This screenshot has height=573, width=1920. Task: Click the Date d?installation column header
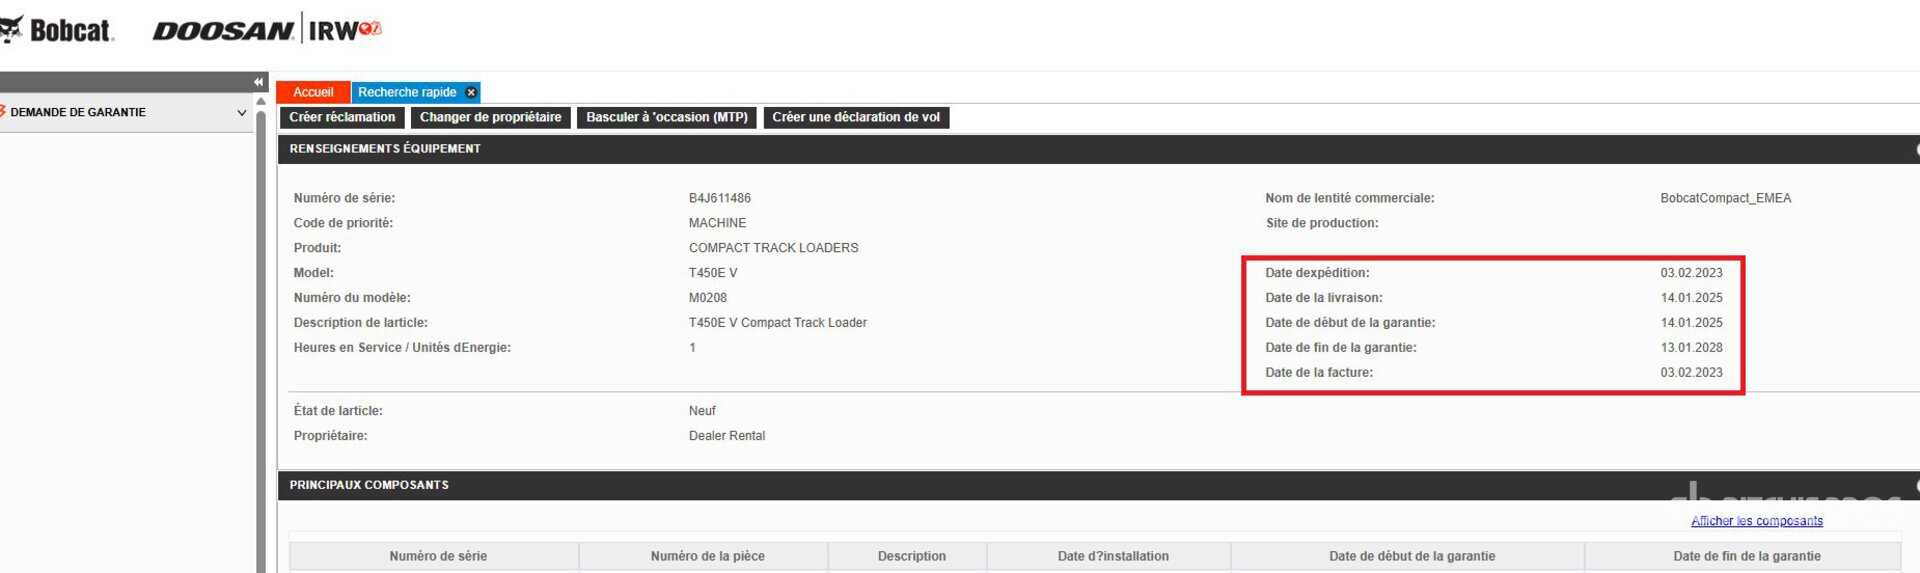click(x=1112, y=556)
